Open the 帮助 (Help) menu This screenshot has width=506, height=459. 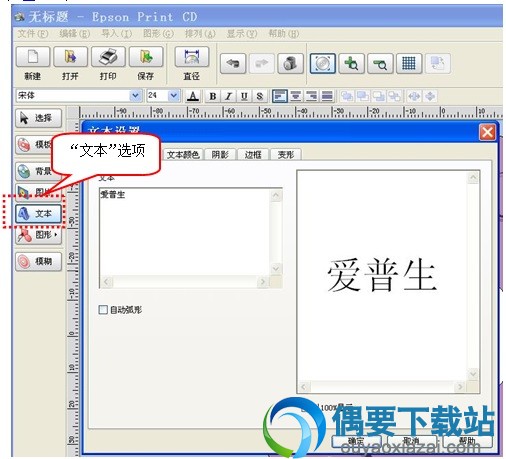tap(284, 34)
